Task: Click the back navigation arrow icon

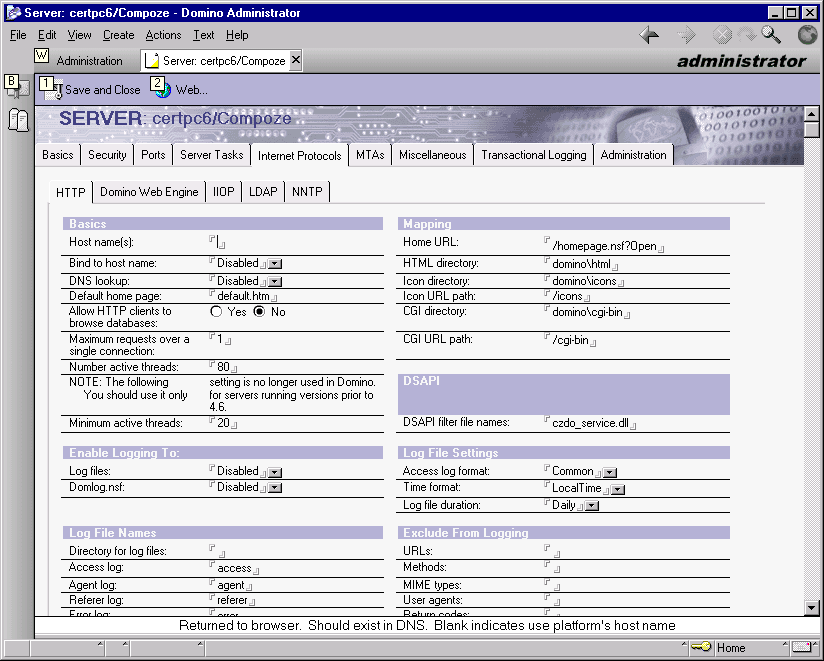Action: point(650,35)
